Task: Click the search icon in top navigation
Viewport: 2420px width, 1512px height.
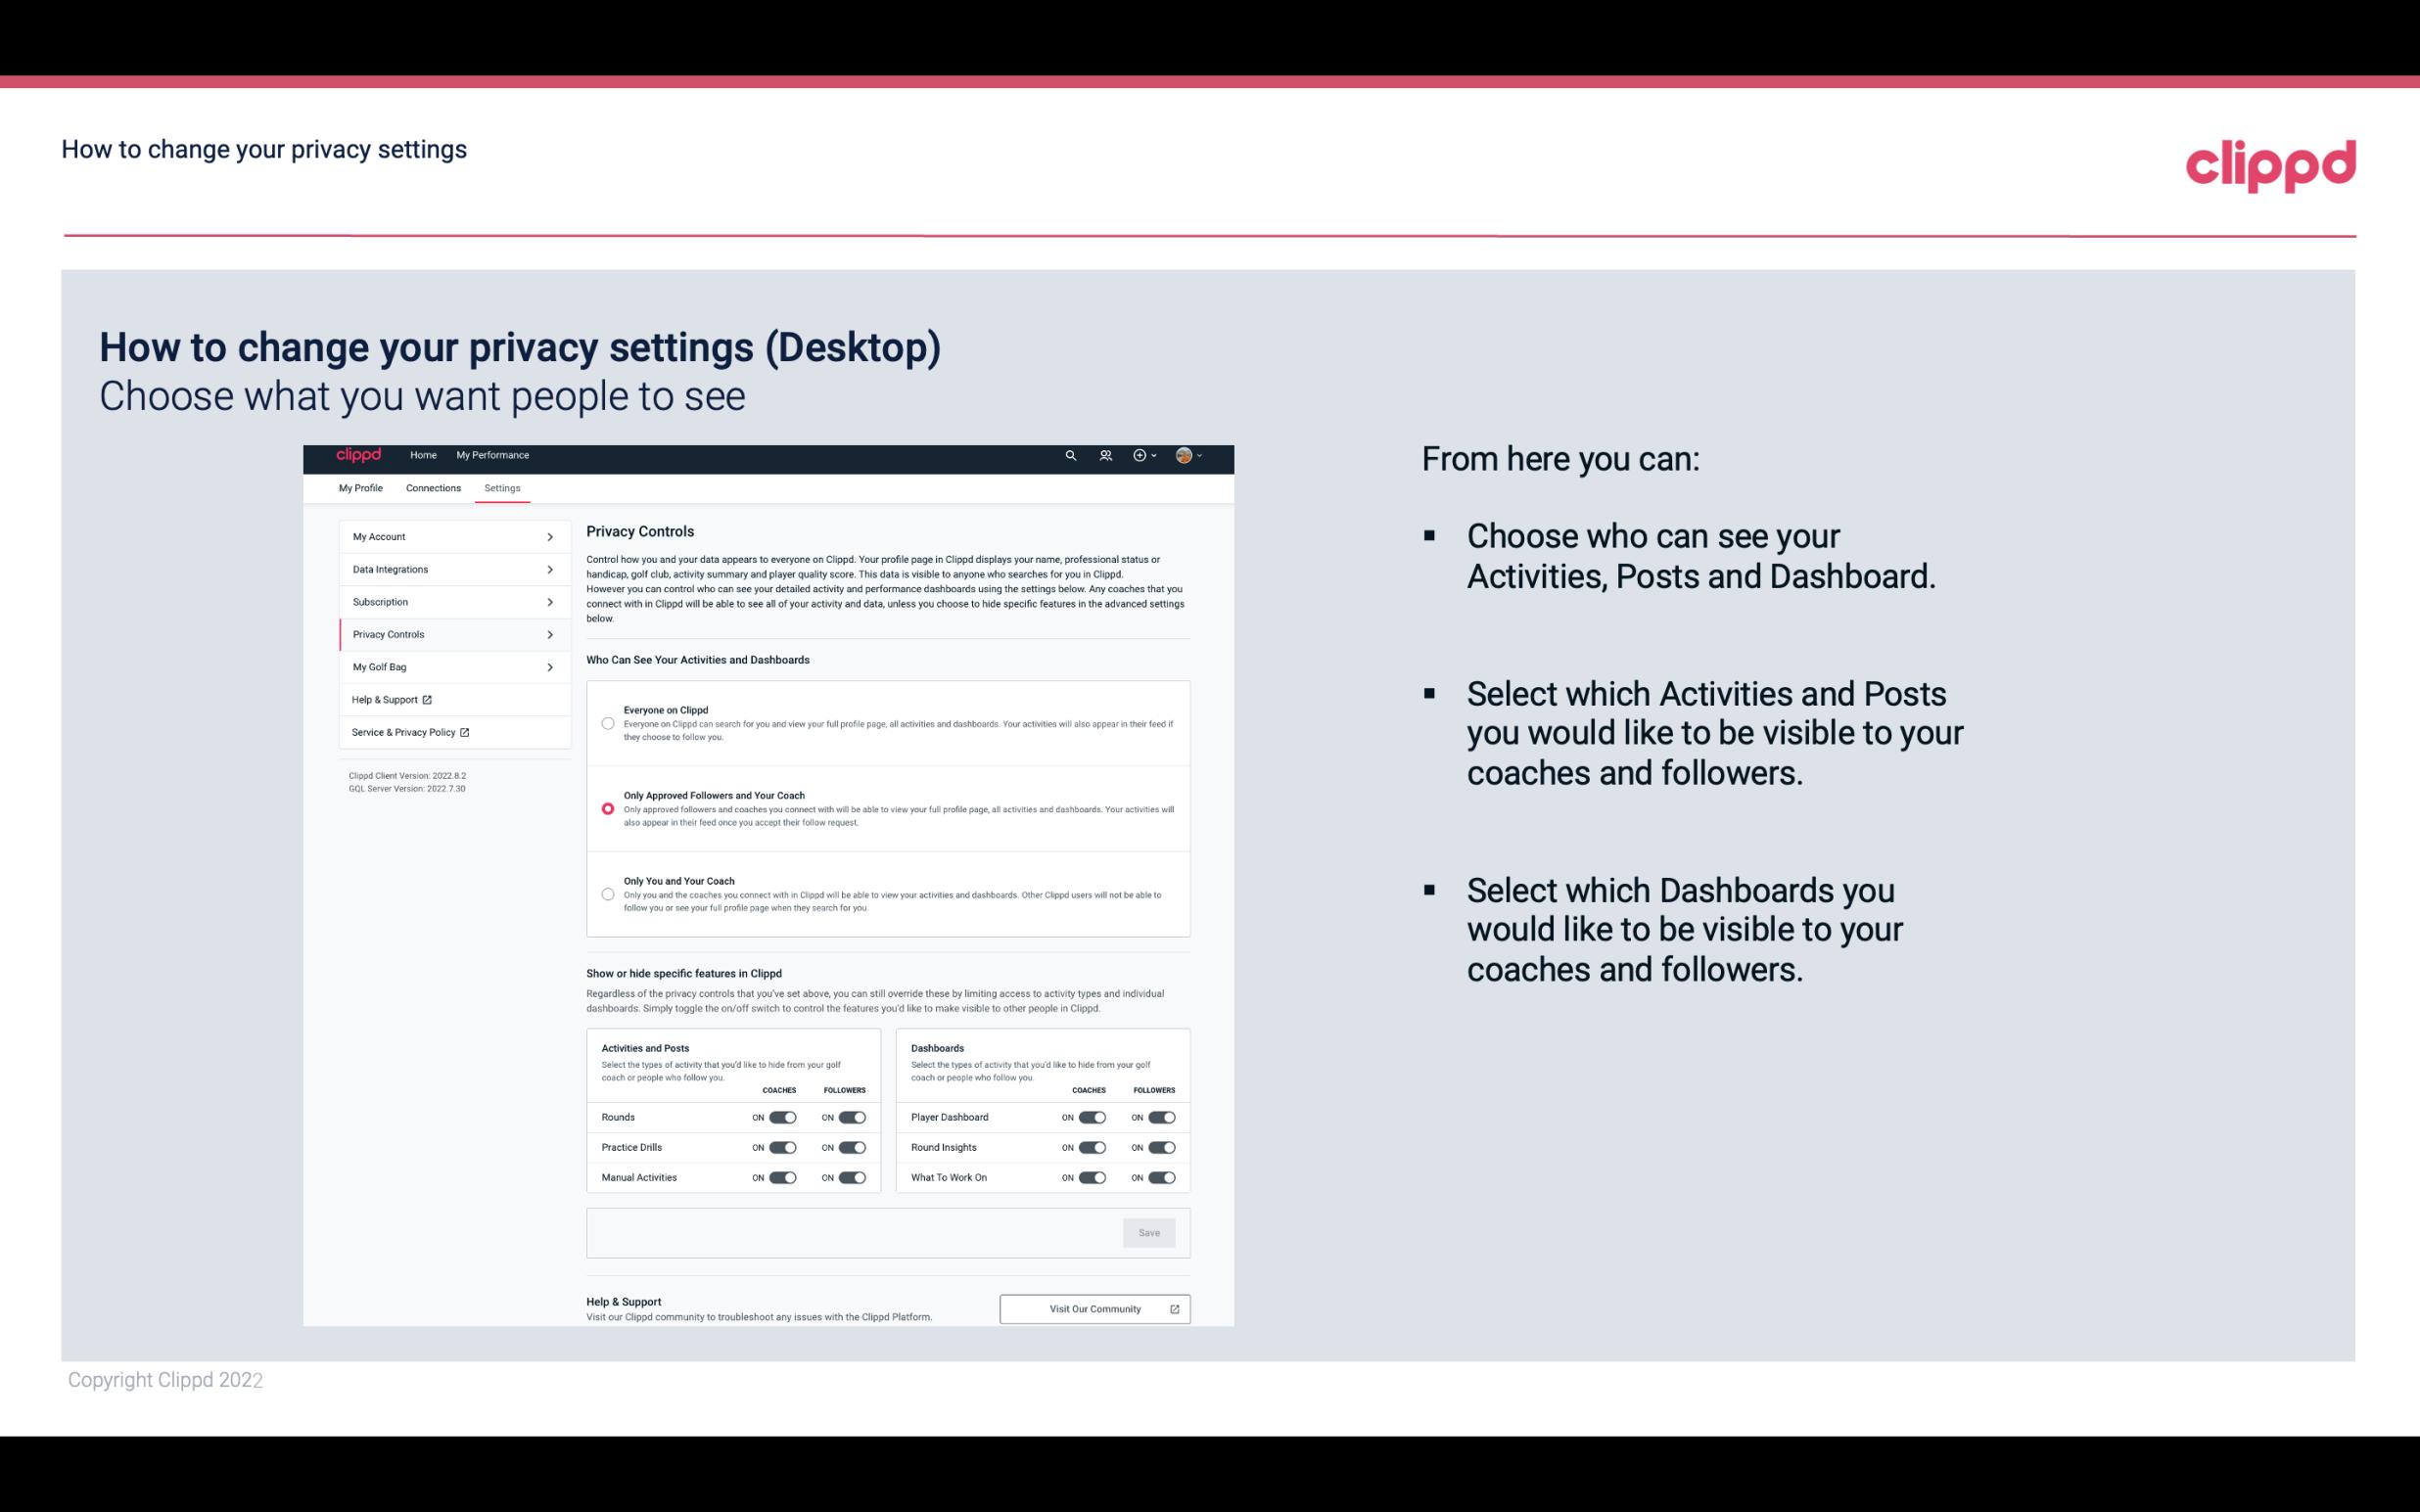Action: (x=1072, y=455)
